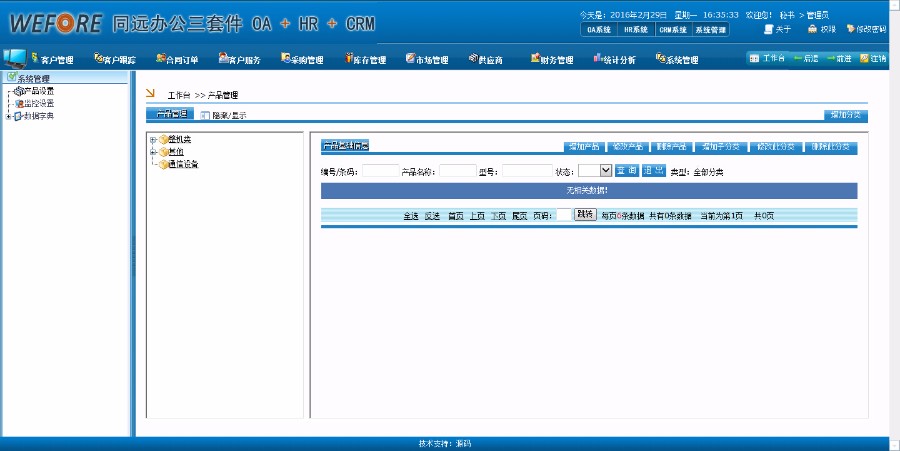Expand the 整机类 category node
Screen dimensions: 900x451
coord(153,140)
